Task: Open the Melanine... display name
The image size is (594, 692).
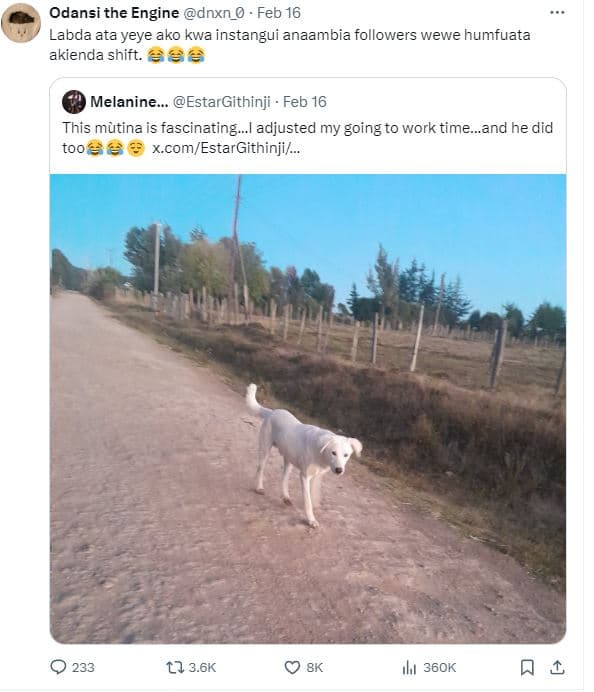Action: click(x=129, y=102)
